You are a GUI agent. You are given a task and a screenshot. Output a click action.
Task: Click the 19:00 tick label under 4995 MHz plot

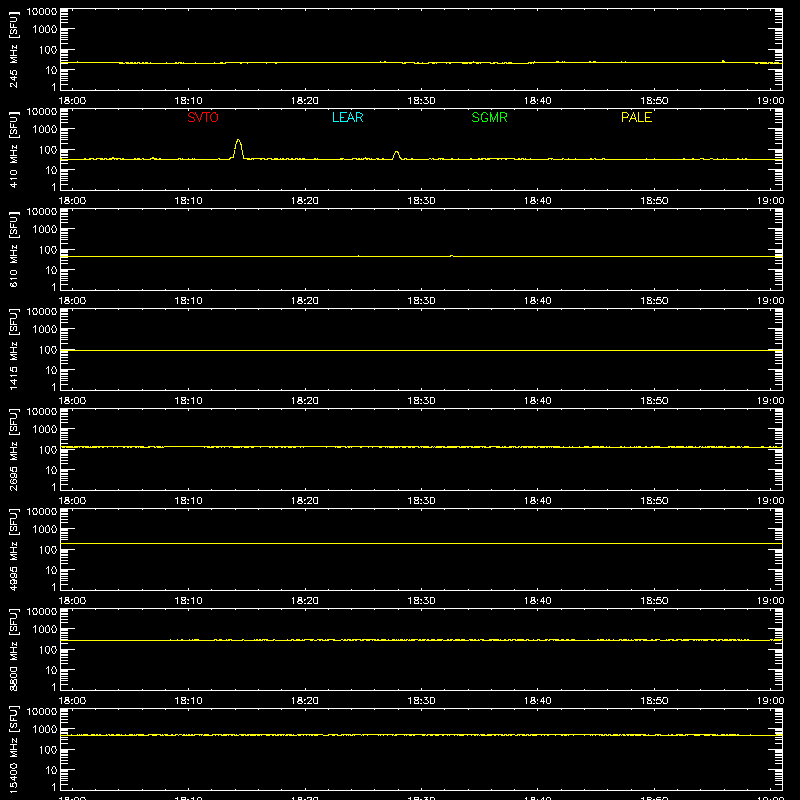(x=770, y=601)
